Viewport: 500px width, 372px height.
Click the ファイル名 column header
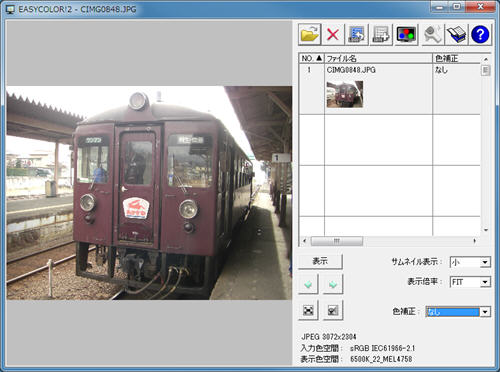click(378, 59)
